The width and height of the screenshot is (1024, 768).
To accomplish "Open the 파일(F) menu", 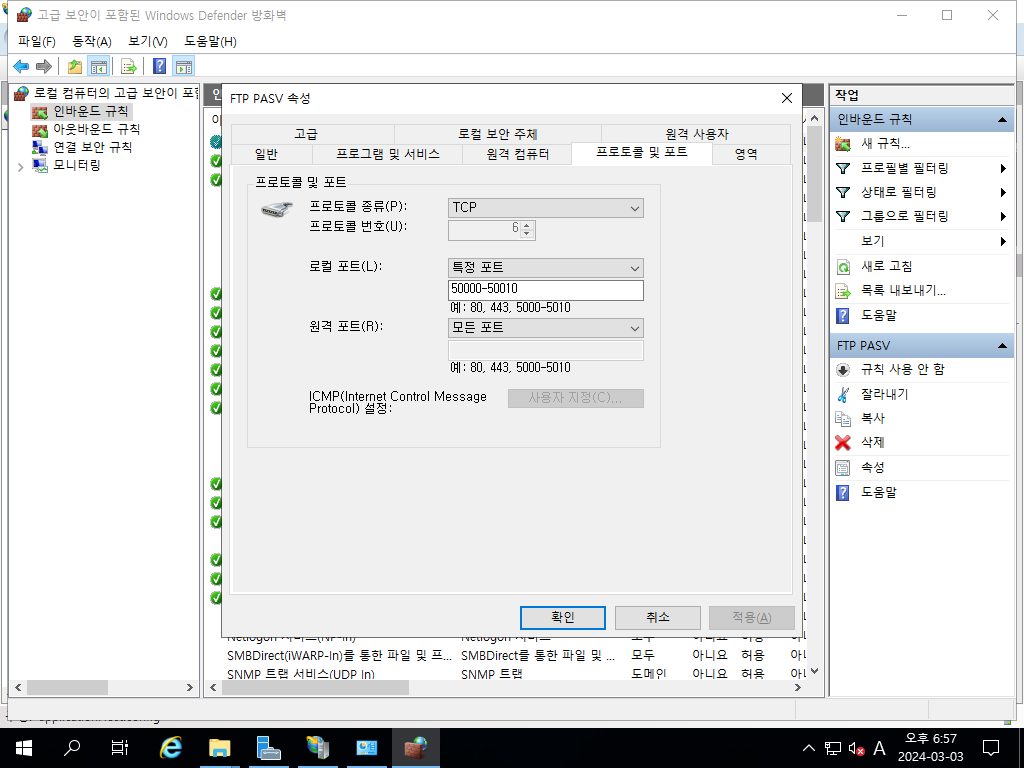I will coord(37,42).
